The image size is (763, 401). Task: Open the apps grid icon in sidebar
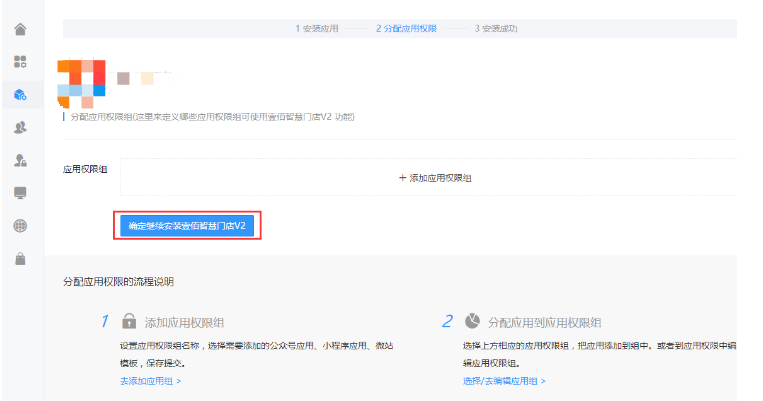pos(20,61)
